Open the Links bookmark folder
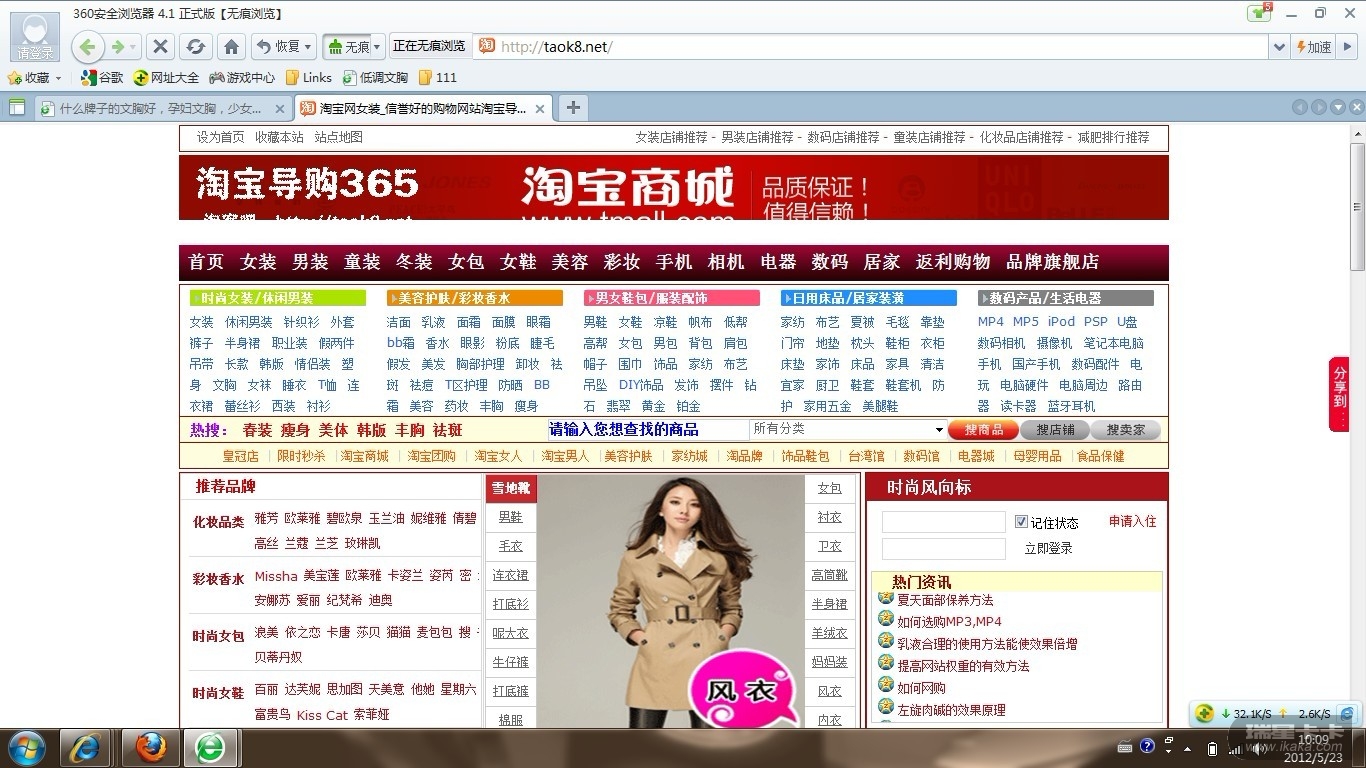 point(309,77)
